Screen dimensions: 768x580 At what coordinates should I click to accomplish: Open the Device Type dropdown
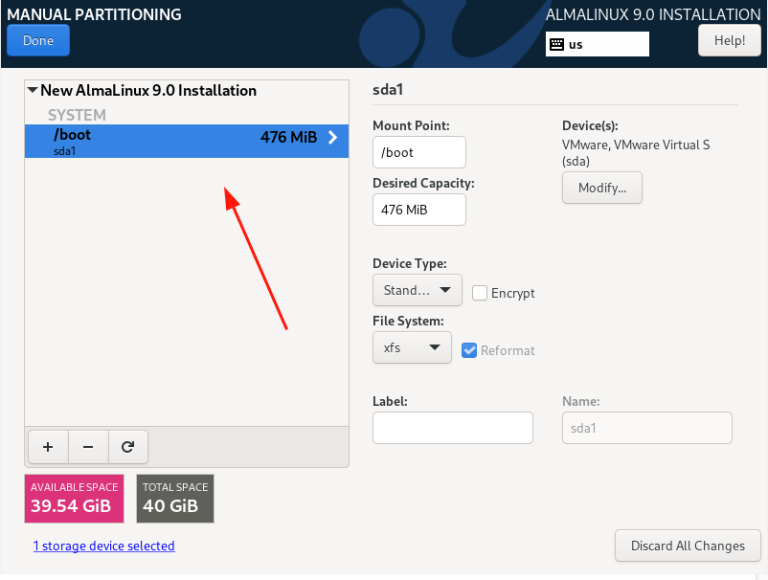(417, 290)
